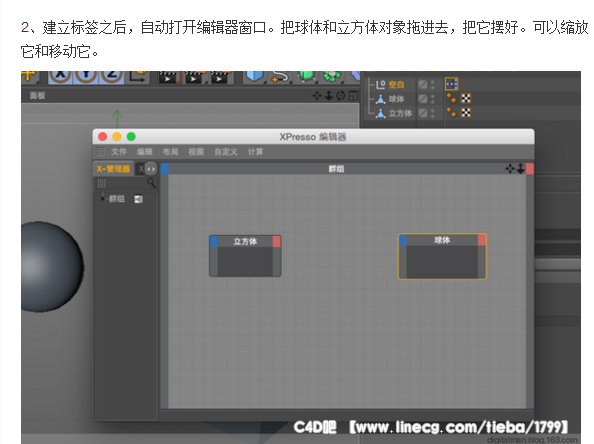Click the grip icon left of 文件 menu

(x=100, y=152)
